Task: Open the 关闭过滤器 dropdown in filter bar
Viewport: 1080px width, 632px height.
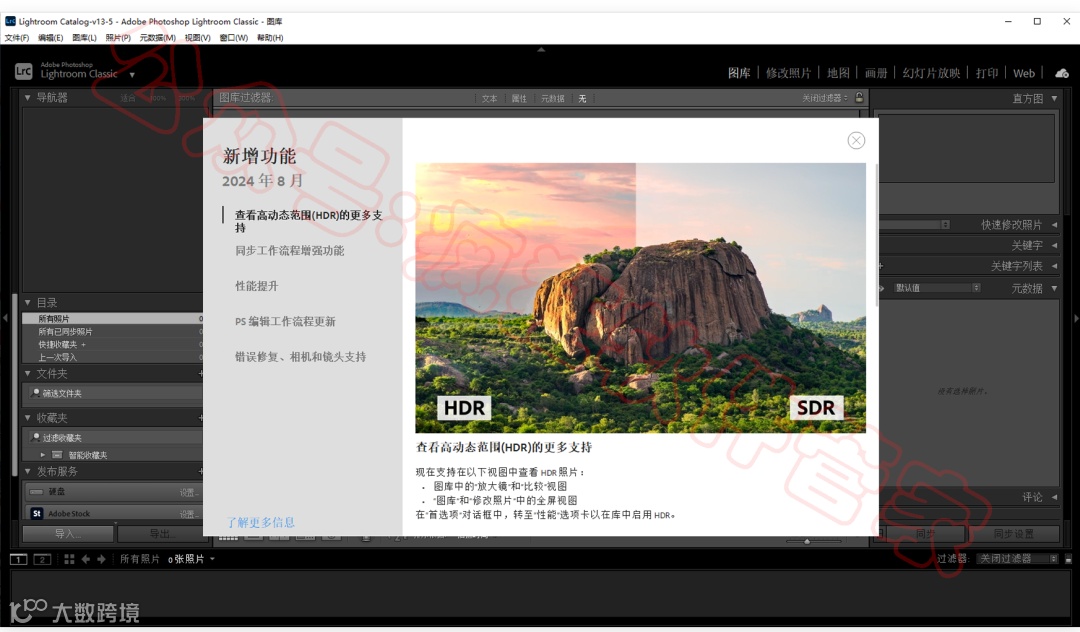Action: click(x=824, y=98)
